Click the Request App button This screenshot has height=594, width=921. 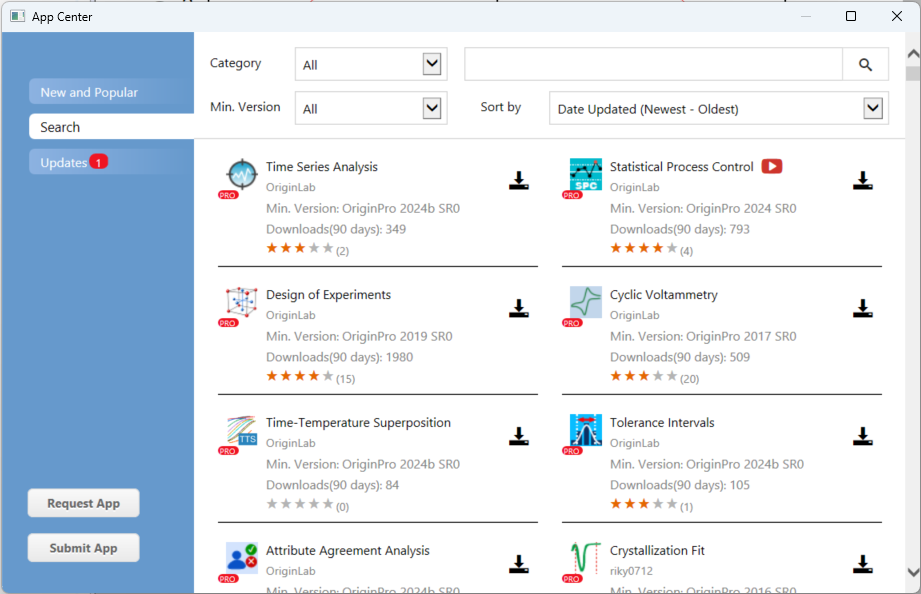coord(83,503)
